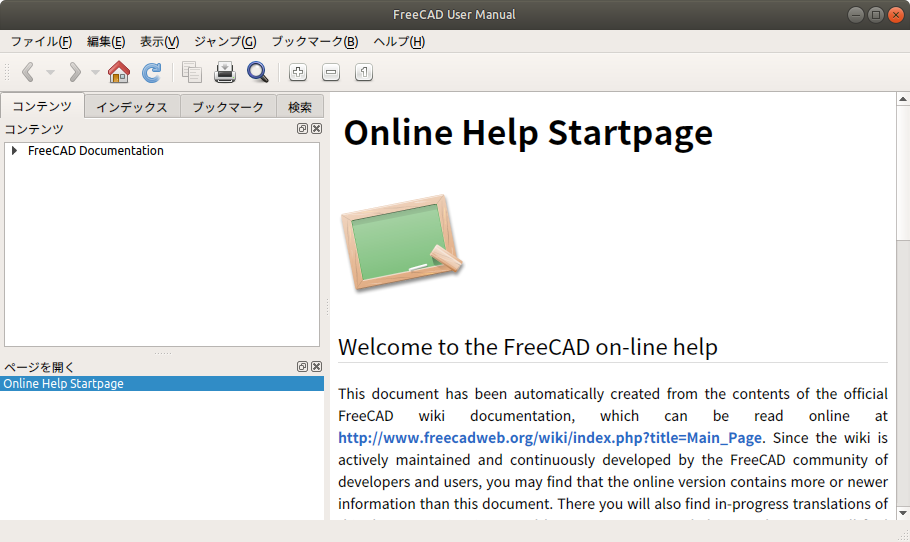Image resolution: width=910 pixels, height=542 pixels.
Task: Open the ブックマーク(B) menu
Action: coord(315,42)
